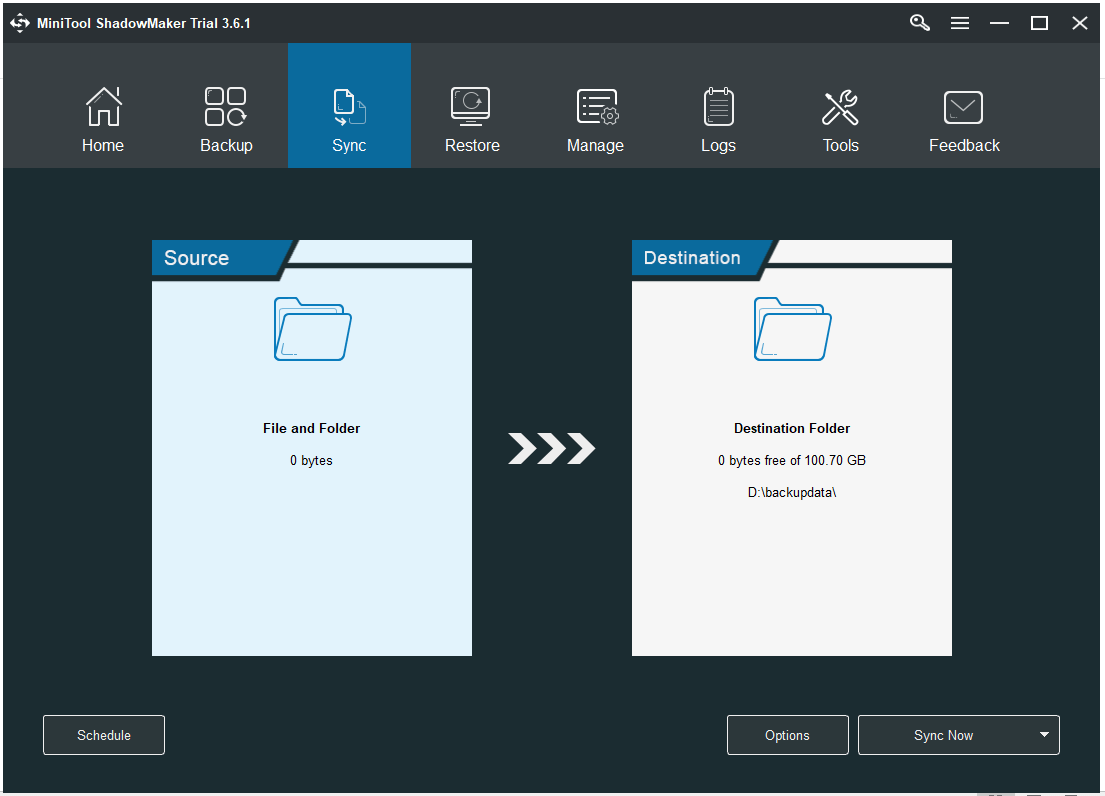
Task: Expand the Sync Now dropdown arrow
Action: [1043, 735]
